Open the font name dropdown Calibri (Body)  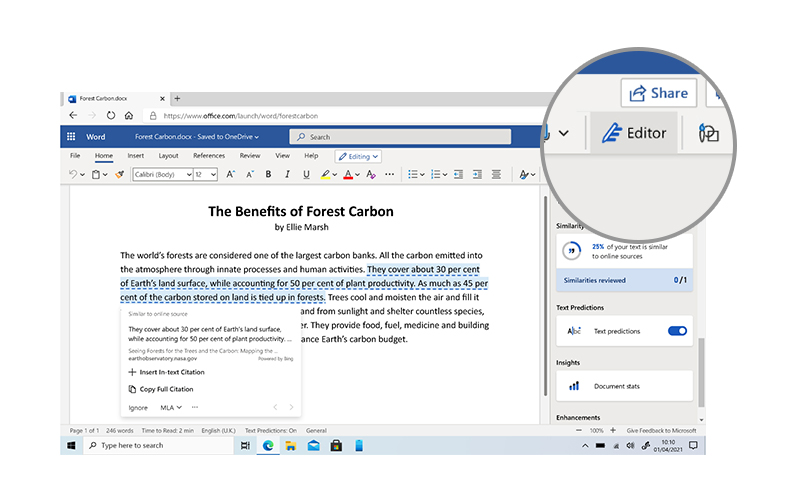point(163,174)
